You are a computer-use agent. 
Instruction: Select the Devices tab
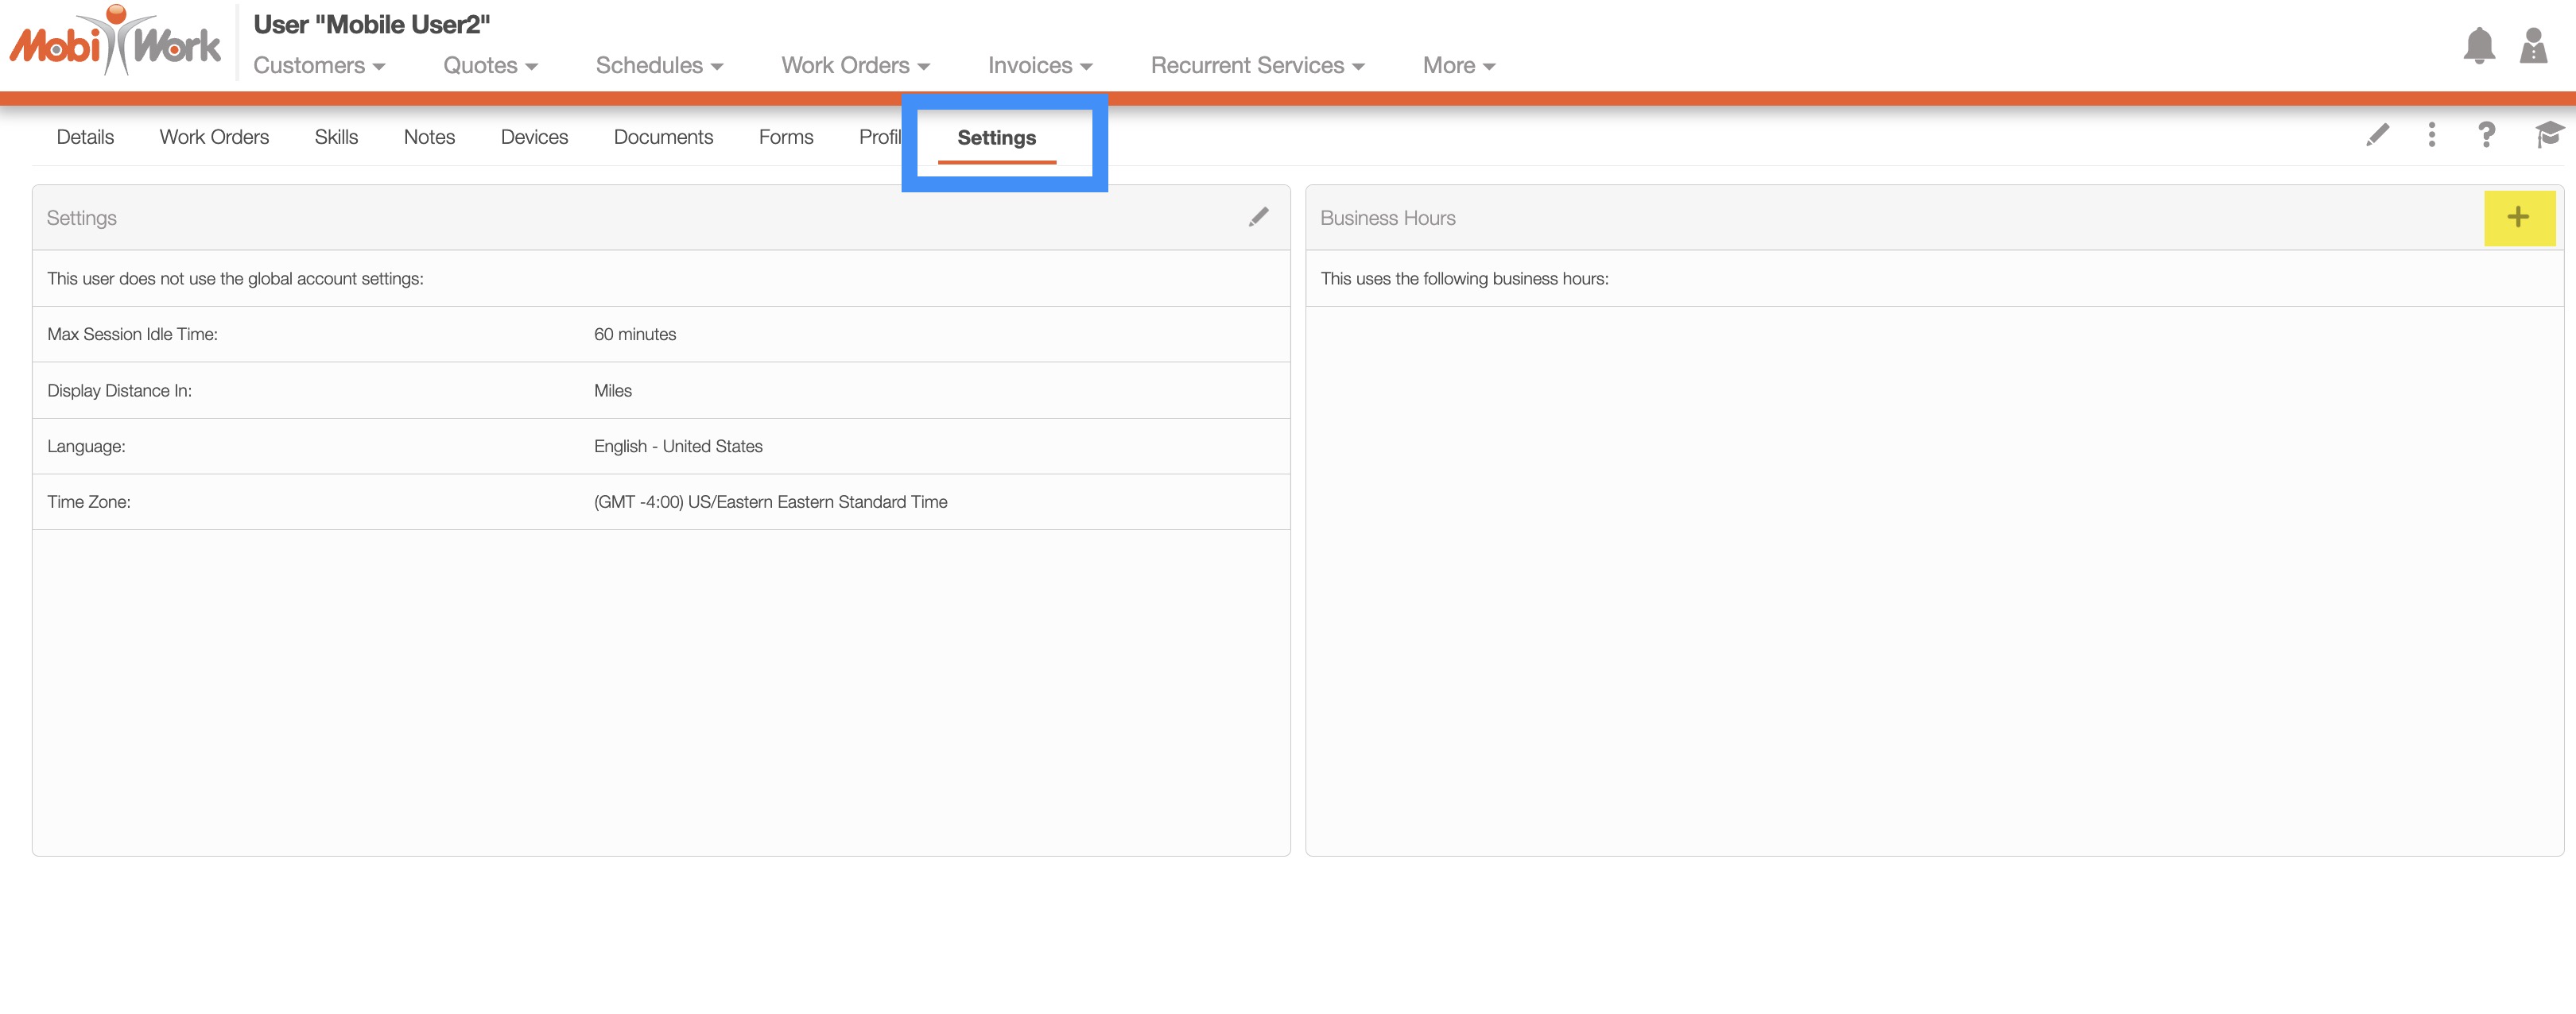(534, 137)
